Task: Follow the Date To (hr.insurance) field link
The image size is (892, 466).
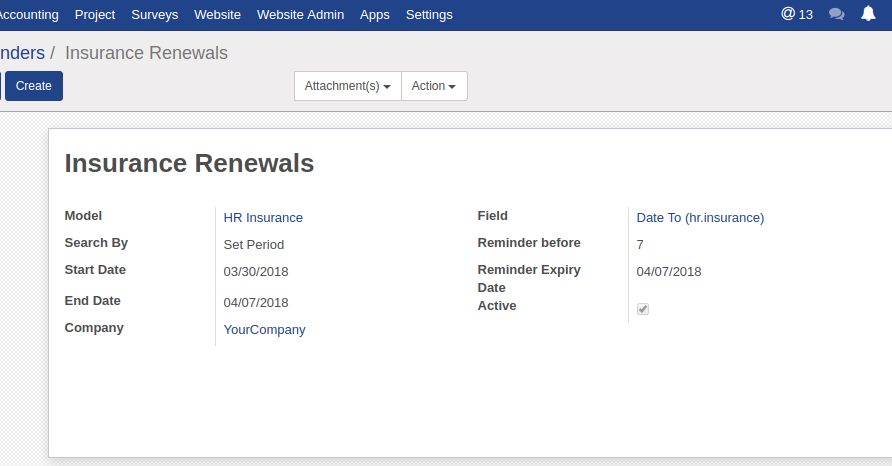Action: tap(700, 217)
